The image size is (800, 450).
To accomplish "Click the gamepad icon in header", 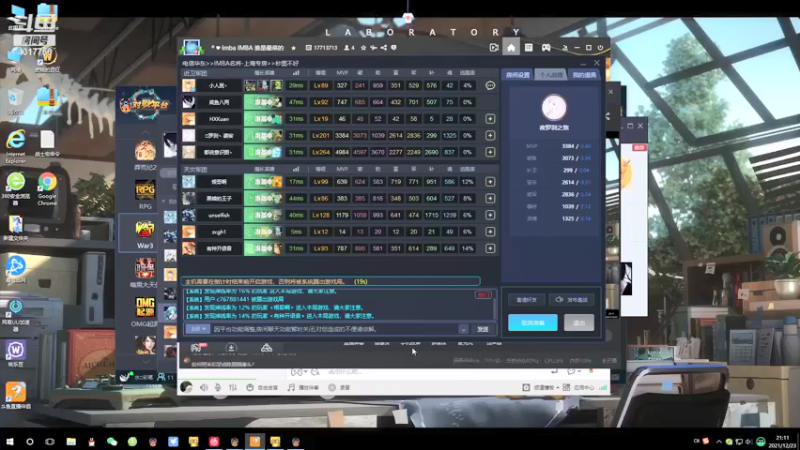I will (x=546, y=47).
